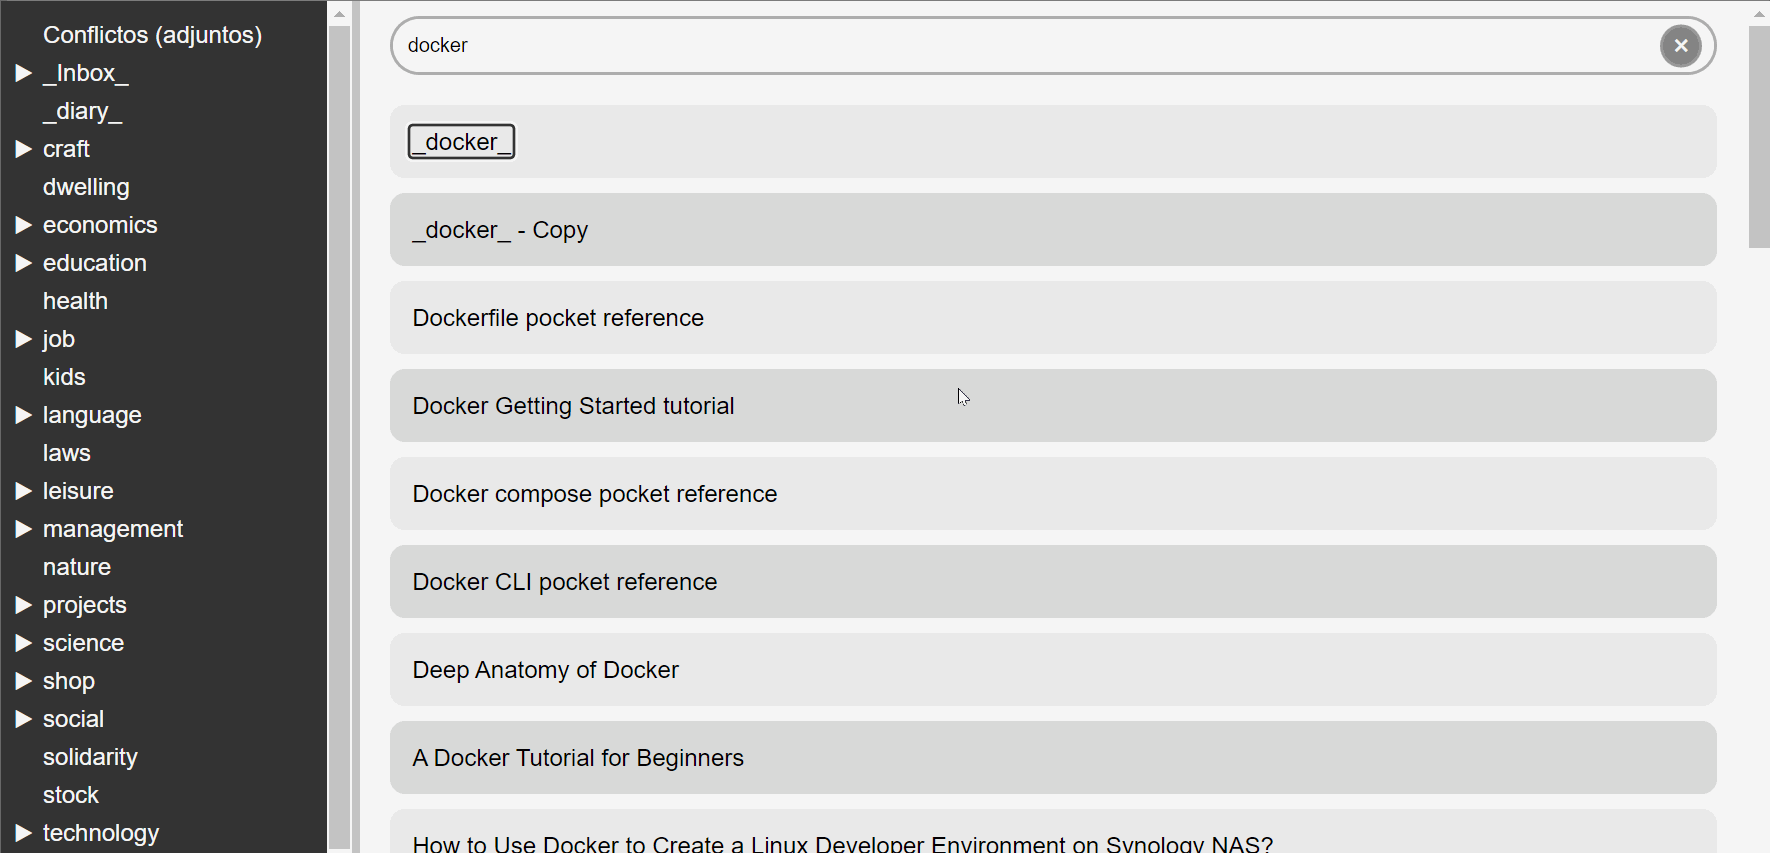Open the education notebook label

click(x=95, y=263)
